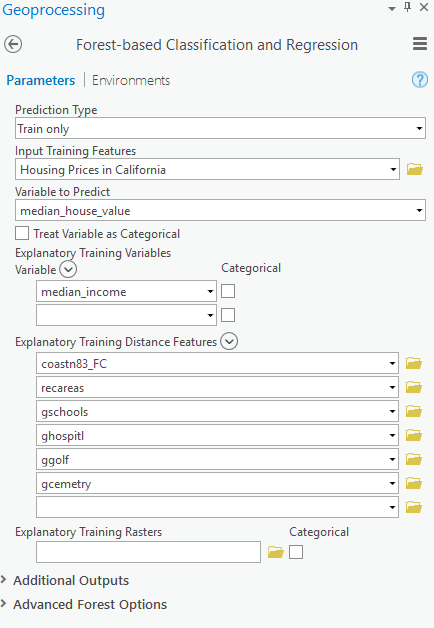Viewport: 434px width, 628px height.
Task: Browse folder for Explanatory Training Rasters
Action: [275, 552]
